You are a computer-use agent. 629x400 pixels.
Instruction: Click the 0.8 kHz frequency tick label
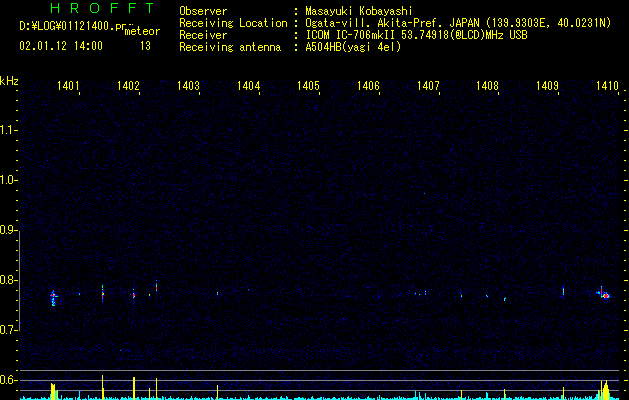(8, 280)
